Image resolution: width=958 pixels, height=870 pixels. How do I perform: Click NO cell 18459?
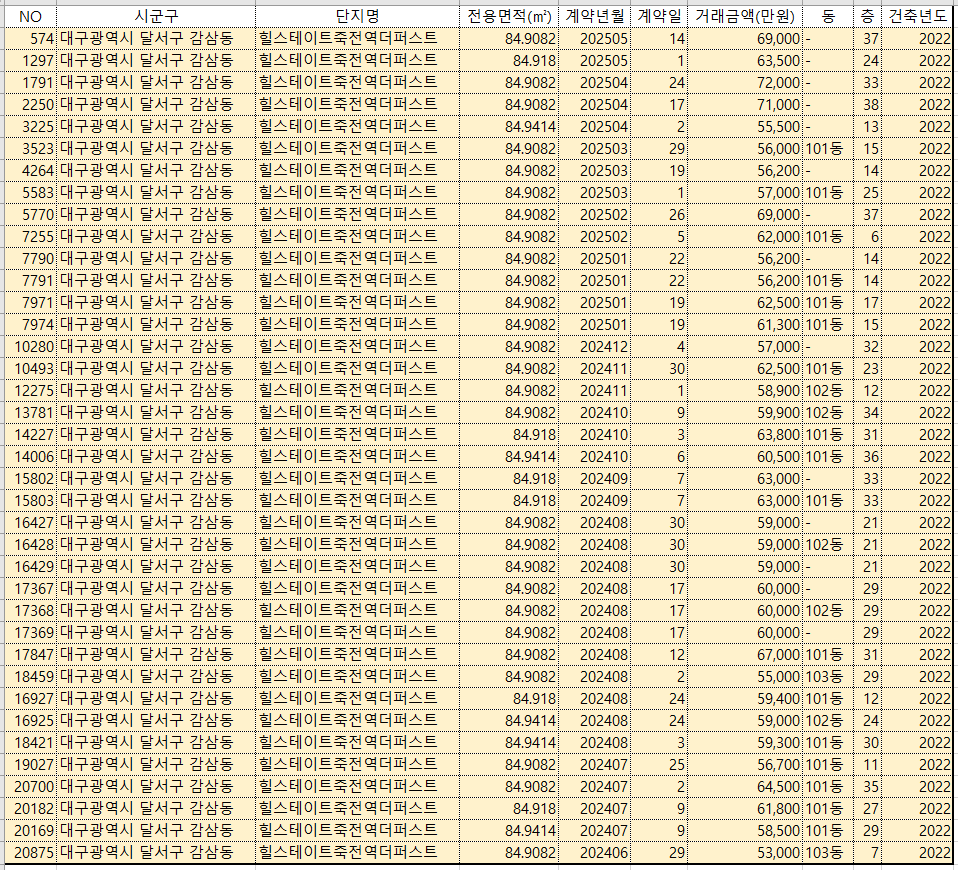[31, 676]
